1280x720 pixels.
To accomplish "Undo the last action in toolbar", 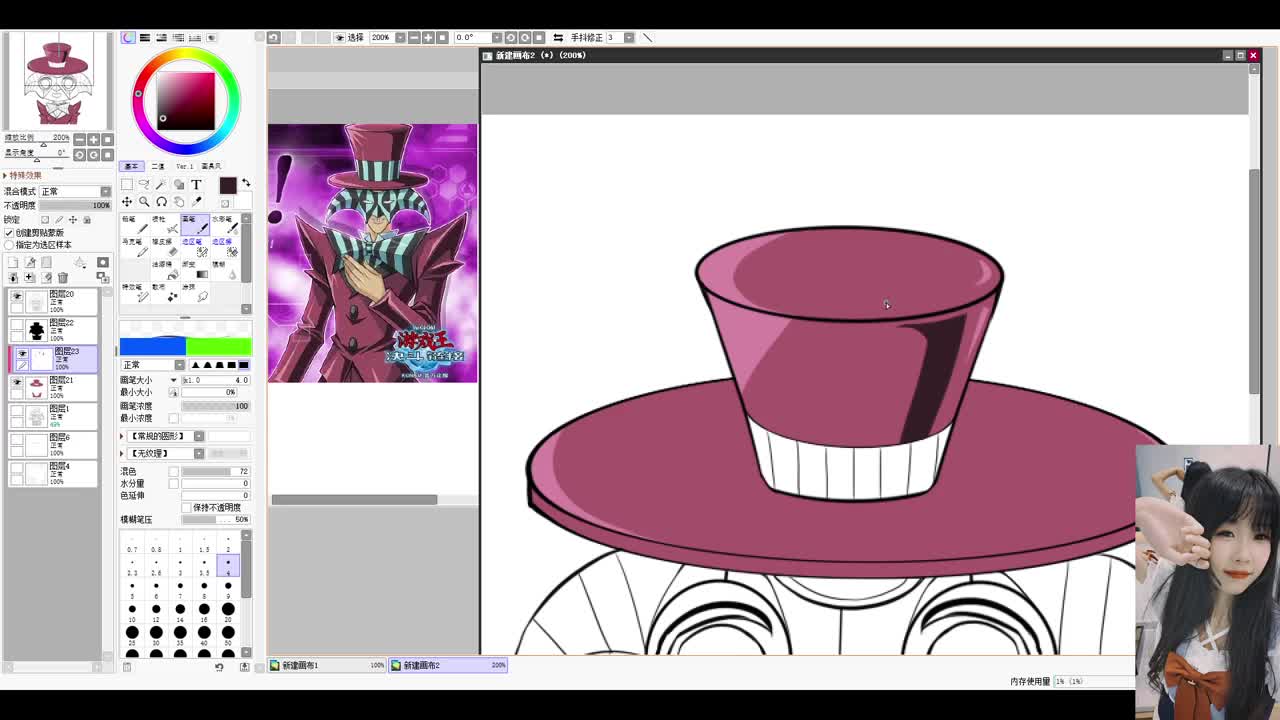I will (x=274, y=37).
